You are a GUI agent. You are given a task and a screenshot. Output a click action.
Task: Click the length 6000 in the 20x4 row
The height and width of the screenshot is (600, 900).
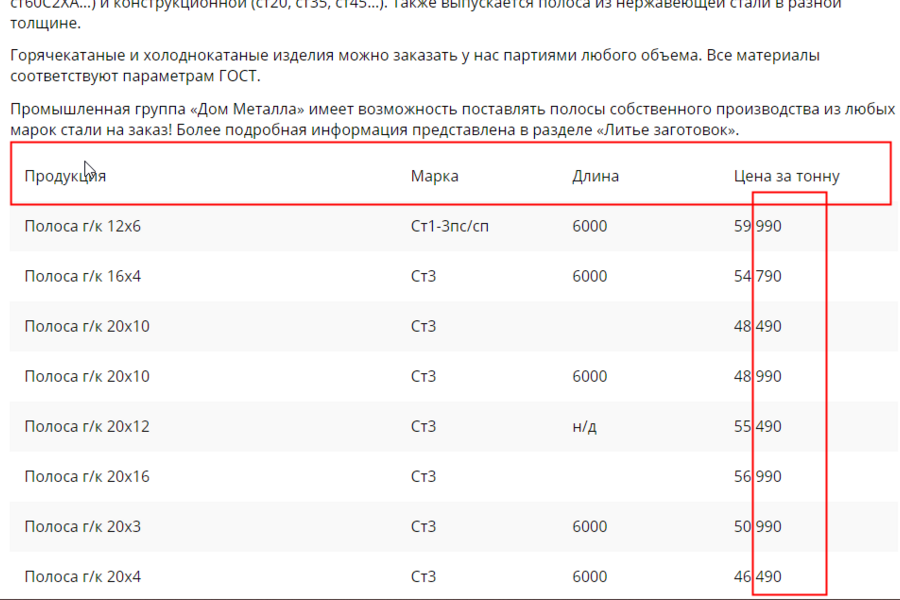pos(589,576)
